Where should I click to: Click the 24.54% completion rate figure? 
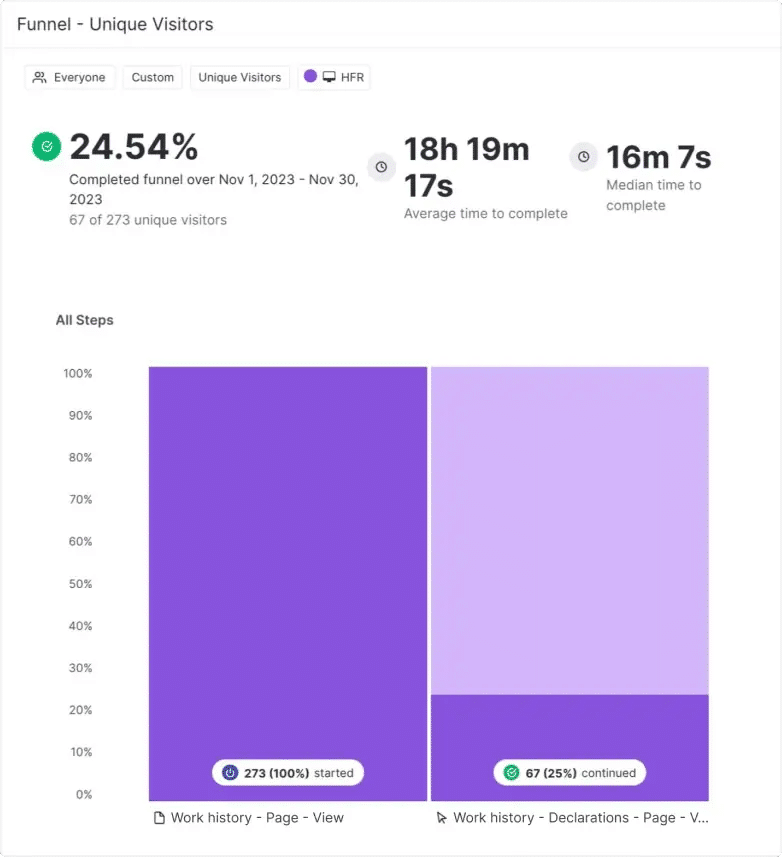[x=134, y=147]
